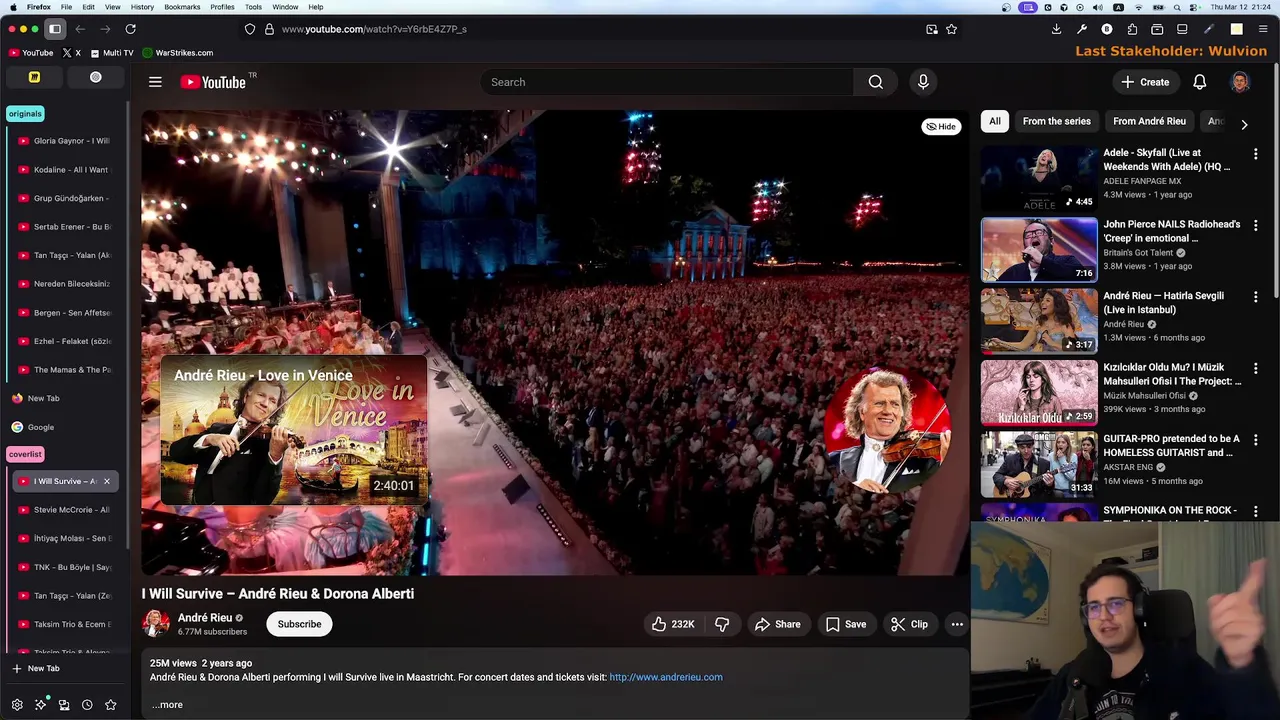Open more options for Adele Skyfall video
Screen dimensions: 1280x720
1256,154
